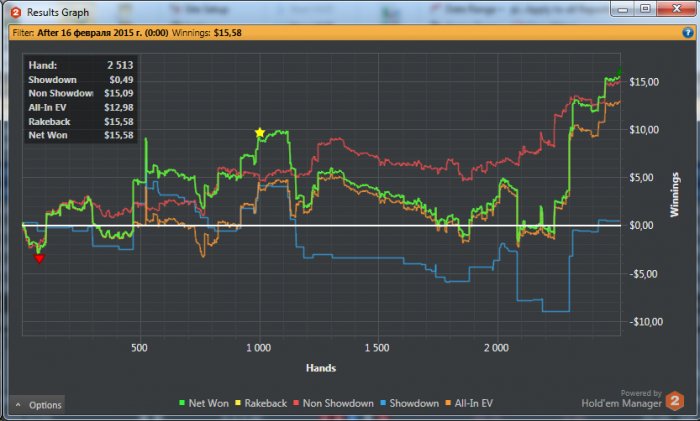Screen dimensions: 700x421
Task: Open the Options panel
Action: coord(38,405)
